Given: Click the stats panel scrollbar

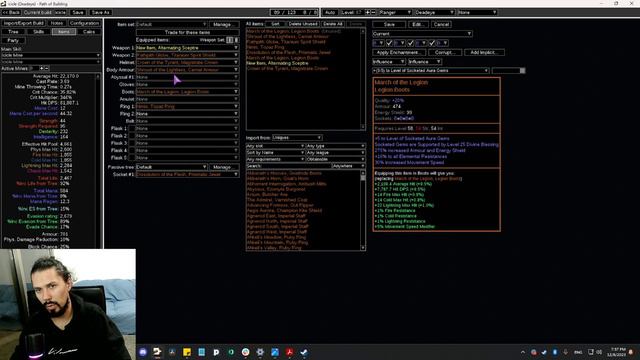Looking at the screenshot, I should pyautogui.click(x=98, y=161).
